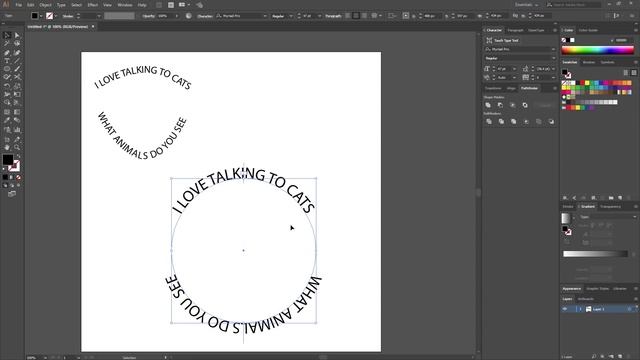Viewport: 640px width, 360px height.
Task: Select the Eyedropper tool
Action: pos(7,120)
